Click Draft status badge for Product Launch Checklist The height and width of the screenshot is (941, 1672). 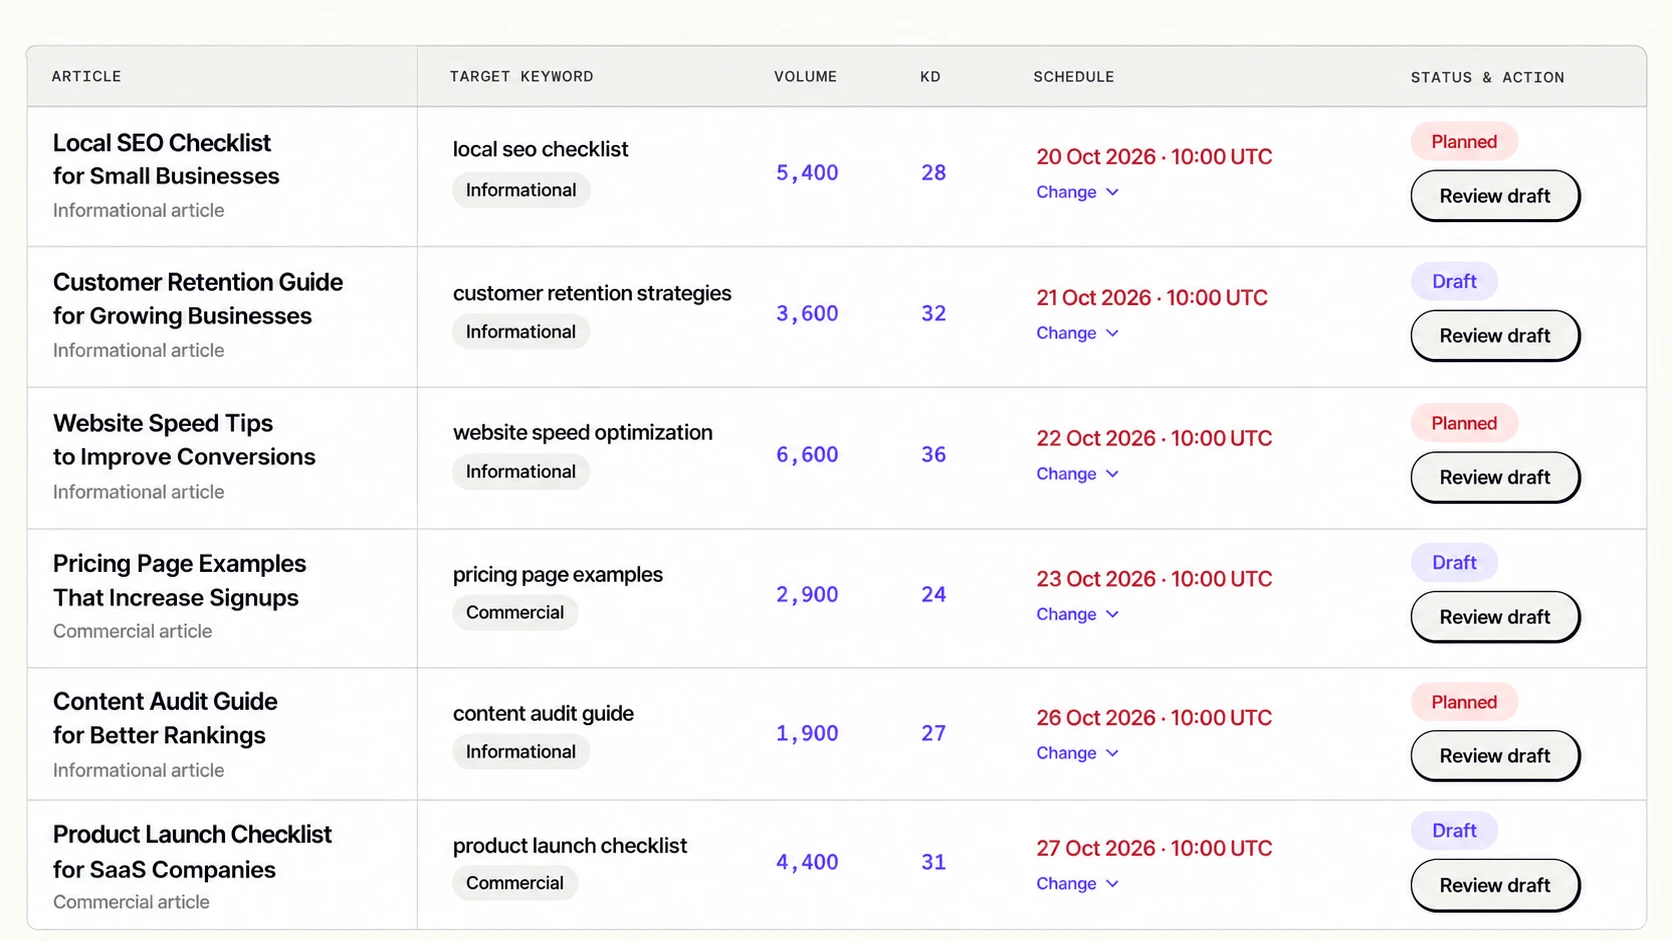coord(1454,830)
